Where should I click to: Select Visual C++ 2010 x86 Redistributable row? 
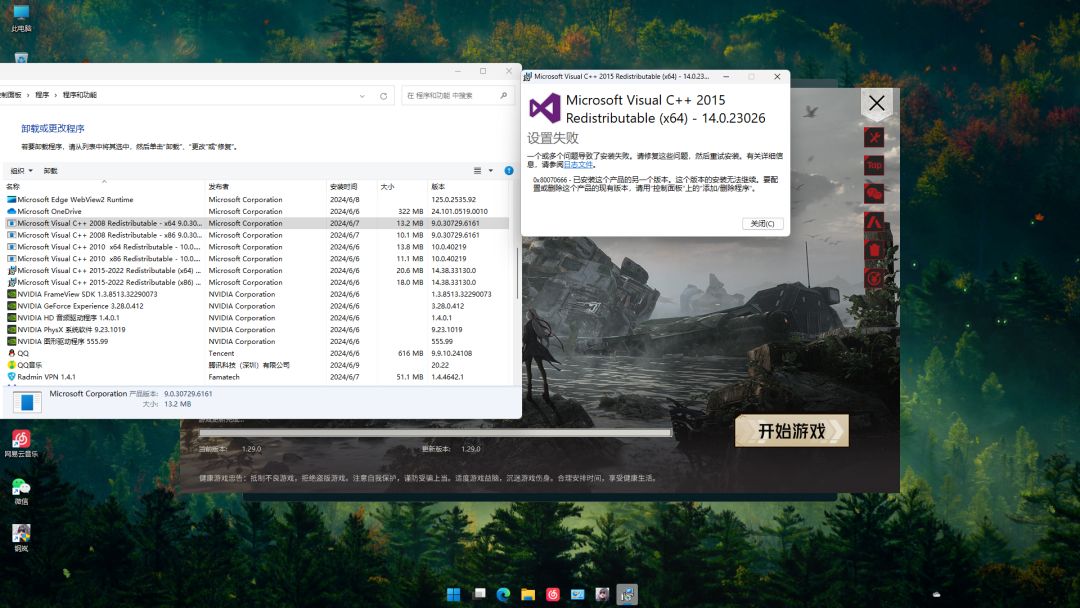[x=257, y=259]
